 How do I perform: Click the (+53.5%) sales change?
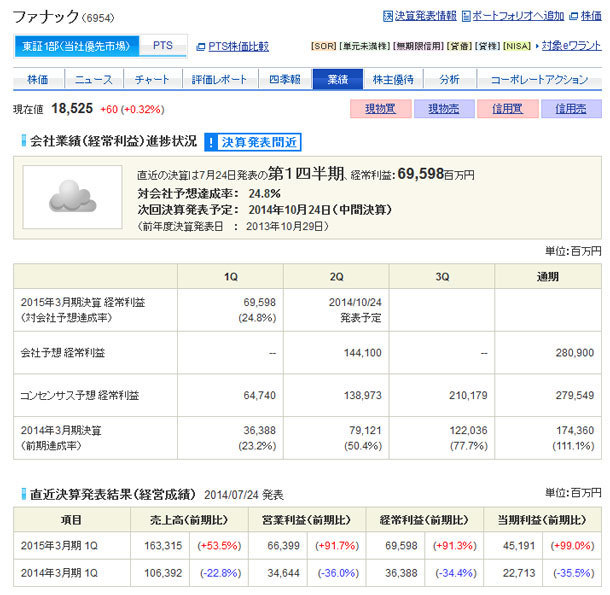pyautogui.click(x=219, y=546)
